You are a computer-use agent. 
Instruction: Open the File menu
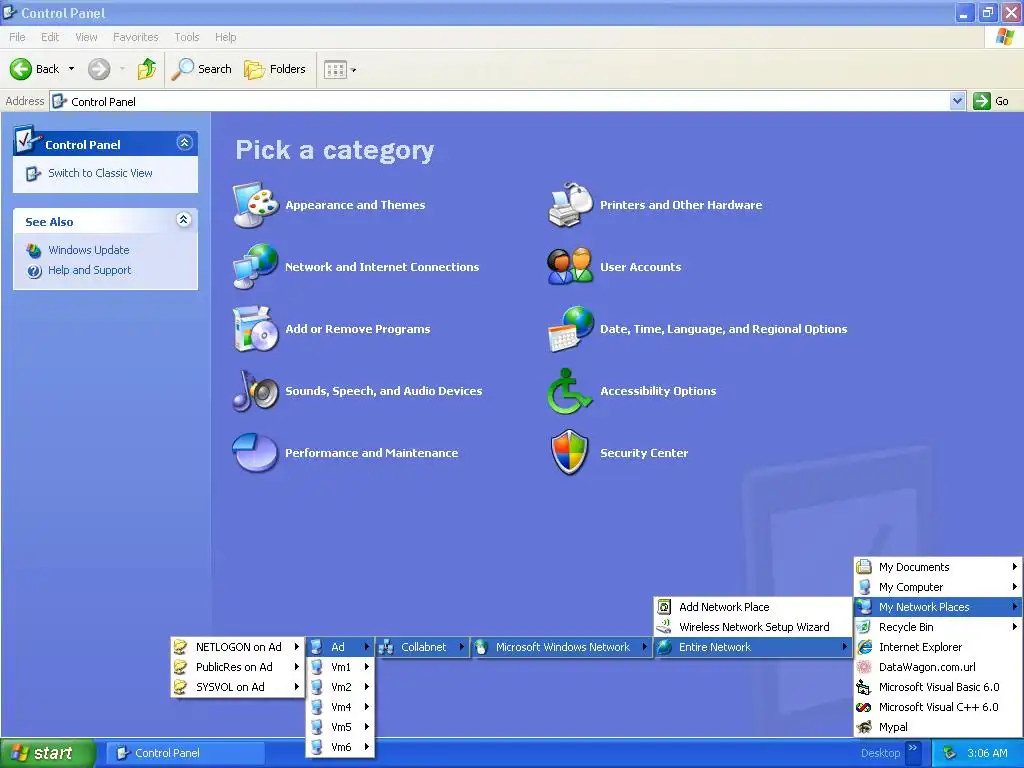click(x=18, y=37)
